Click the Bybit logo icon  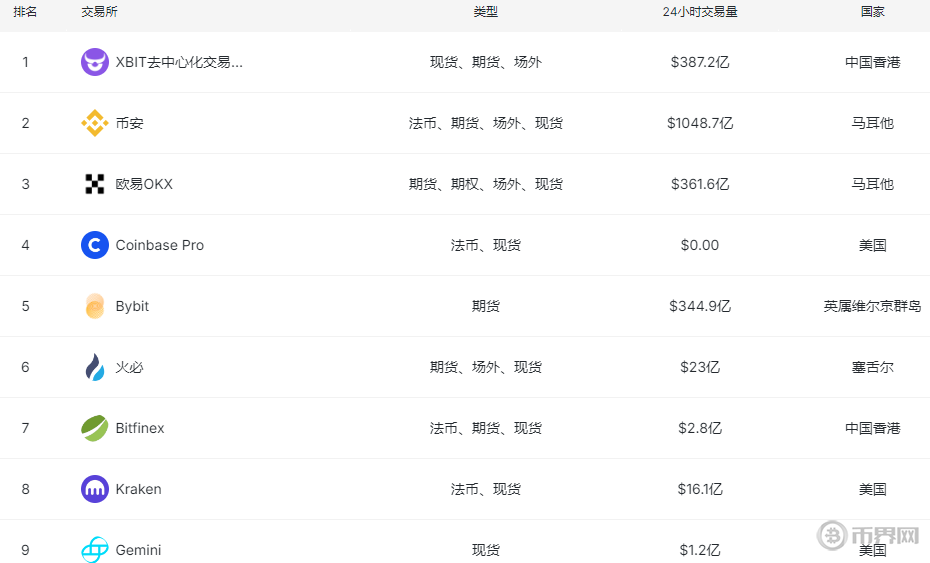click(95, 306)
